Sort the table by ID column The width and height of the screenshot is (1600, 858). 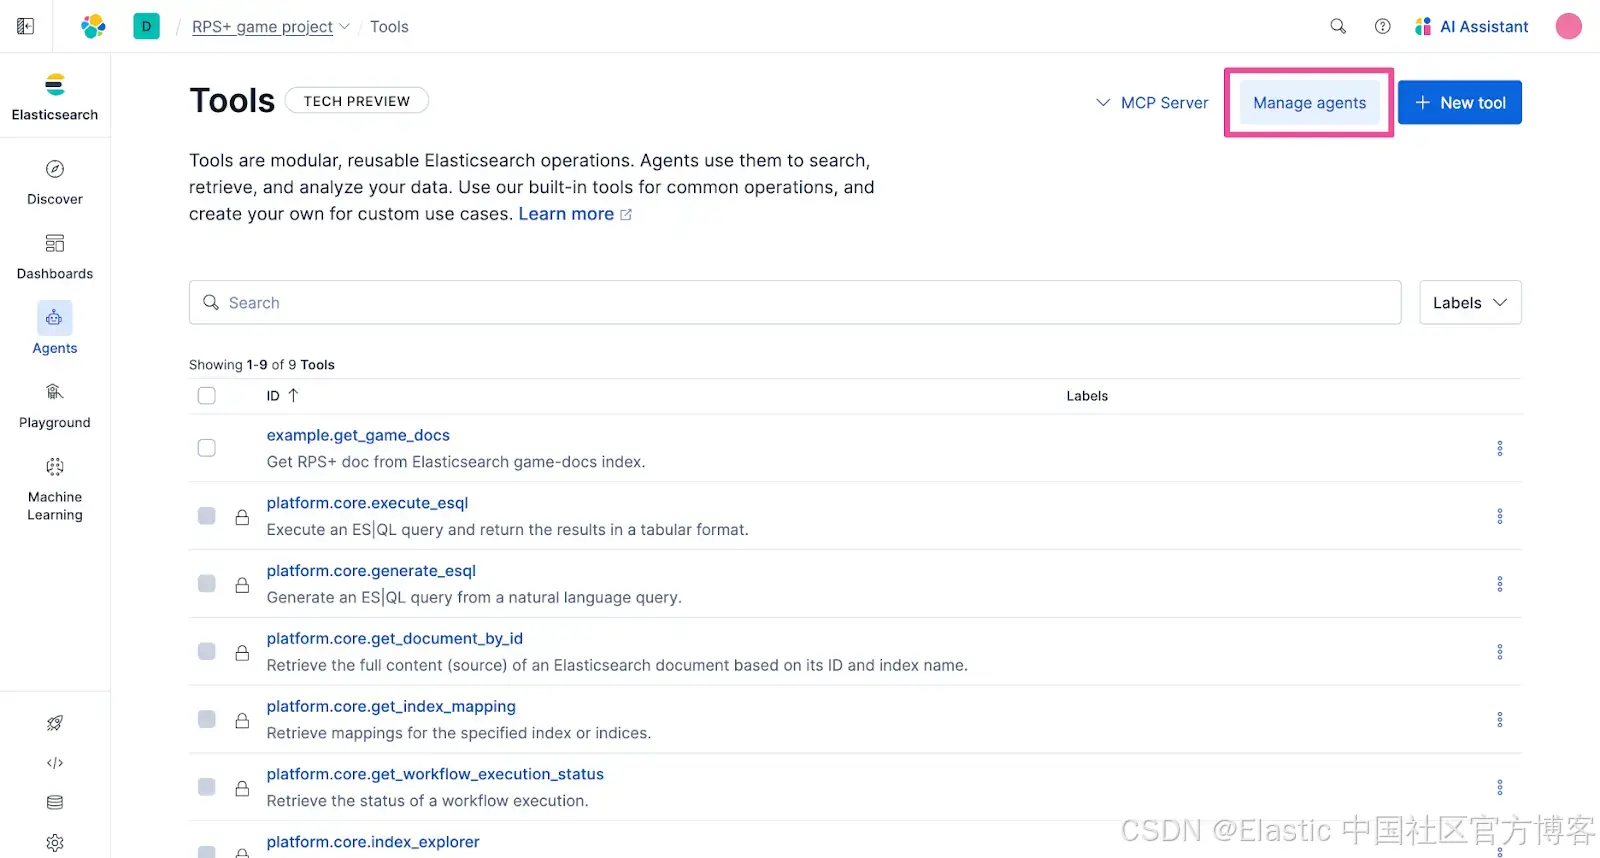pos(282,396)
